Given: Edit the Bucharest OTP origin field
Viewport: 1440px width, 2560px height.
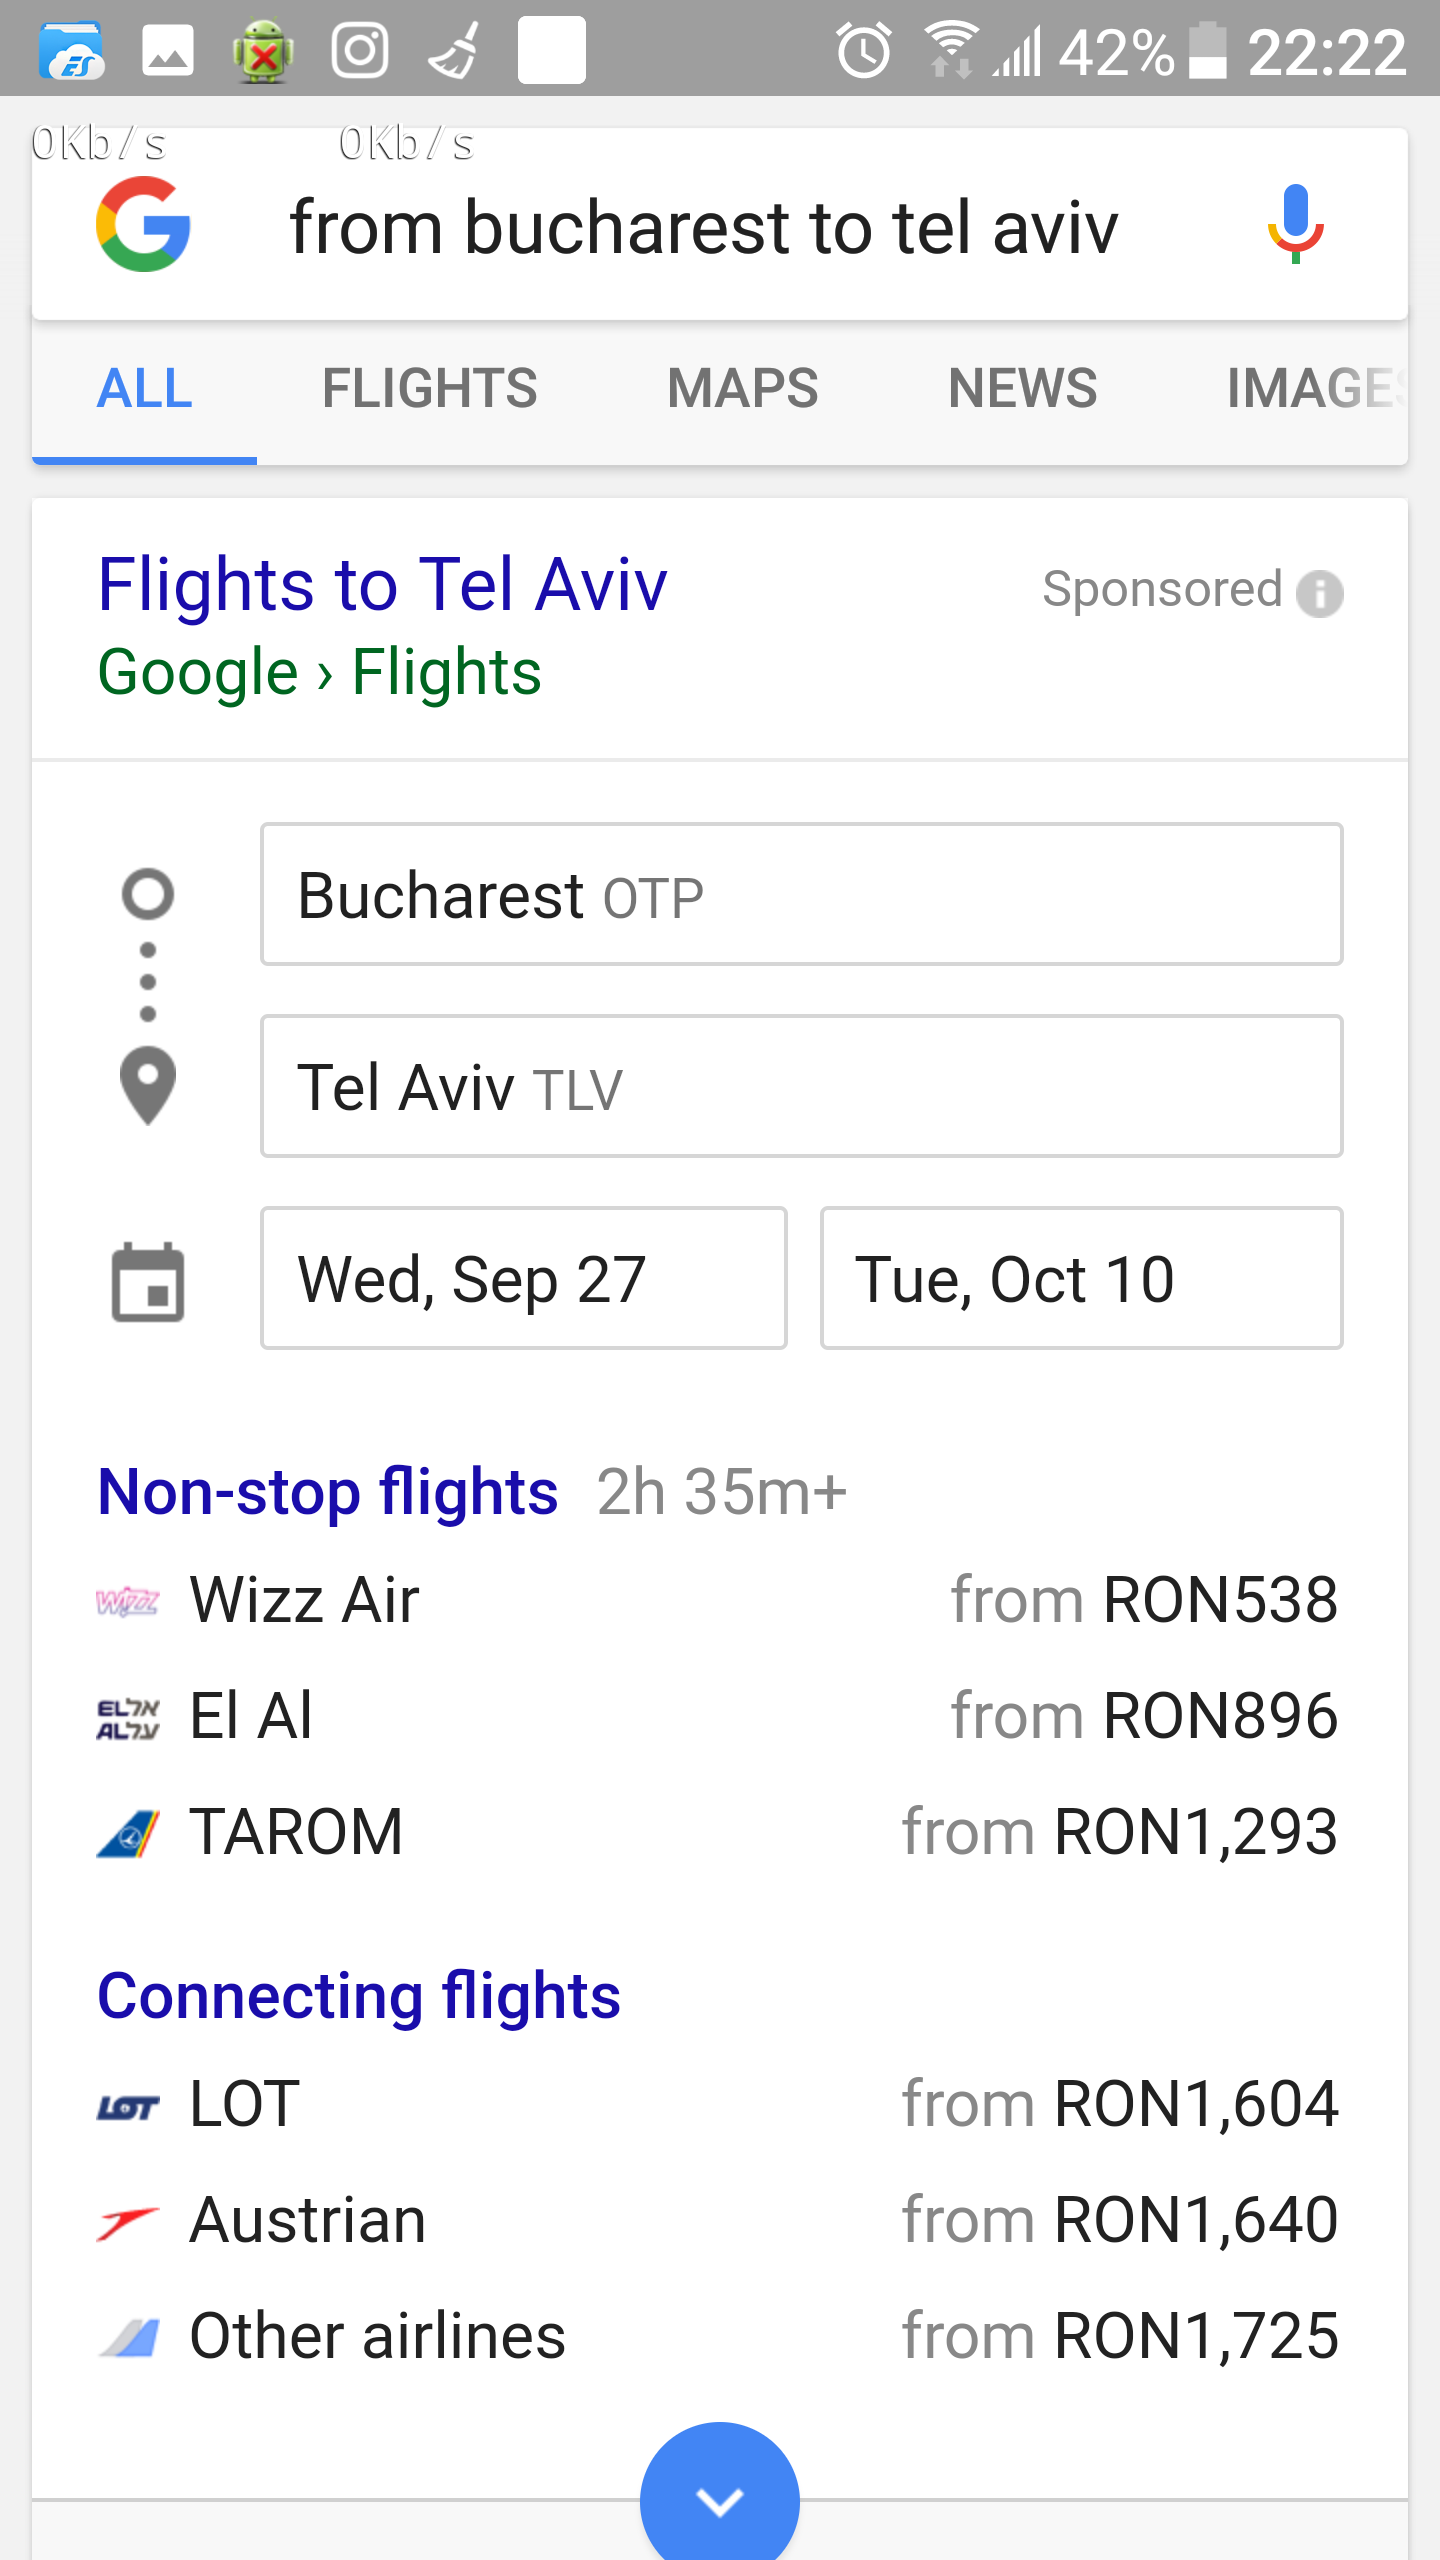Looking at the screenshot, I should coord(801,894).
